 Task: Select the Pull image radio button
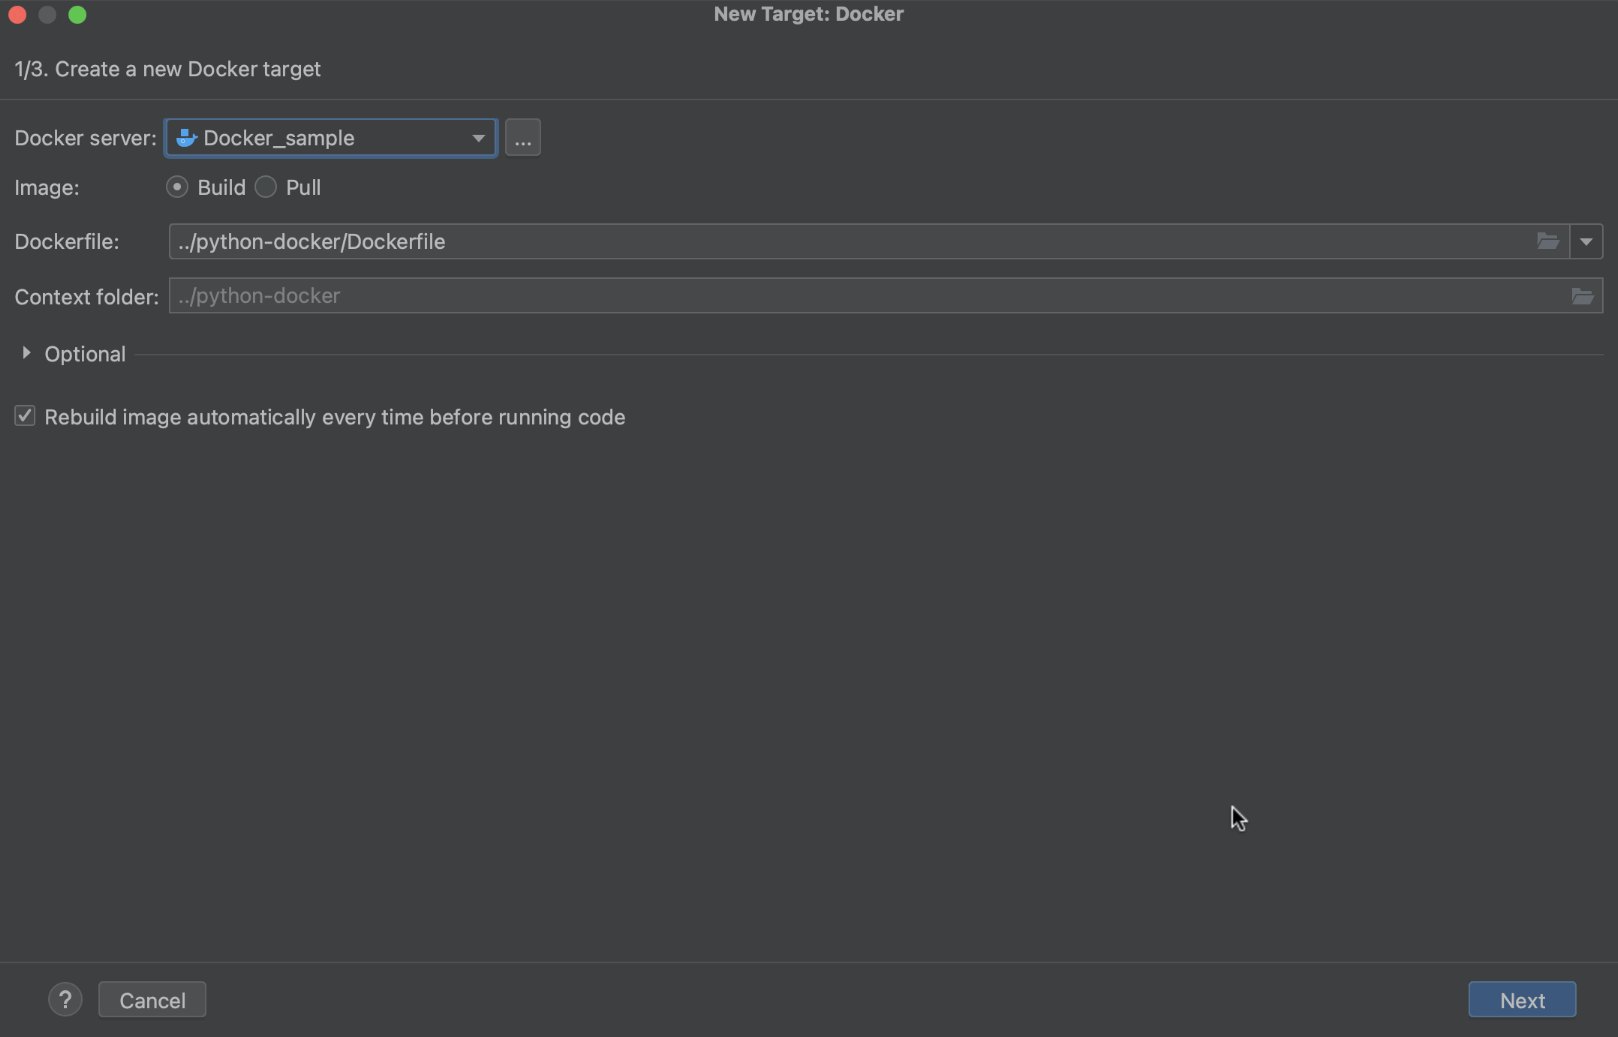coord(266,187)
